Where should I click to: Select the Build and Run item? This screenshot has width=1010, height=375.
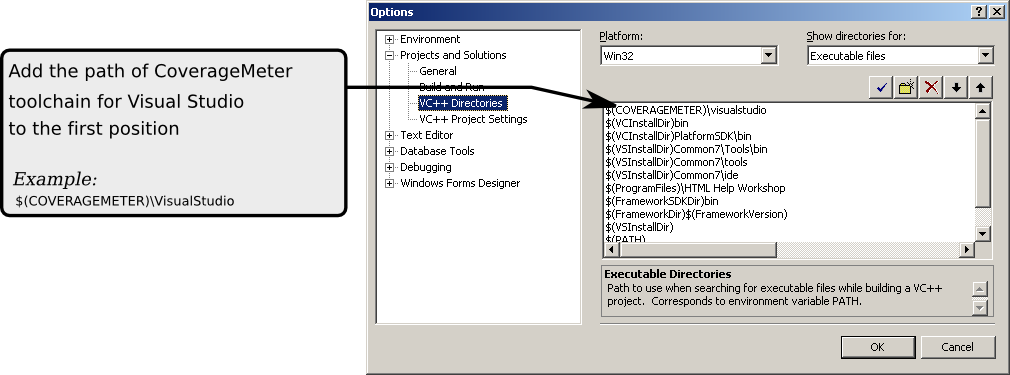tap(452, 87)
